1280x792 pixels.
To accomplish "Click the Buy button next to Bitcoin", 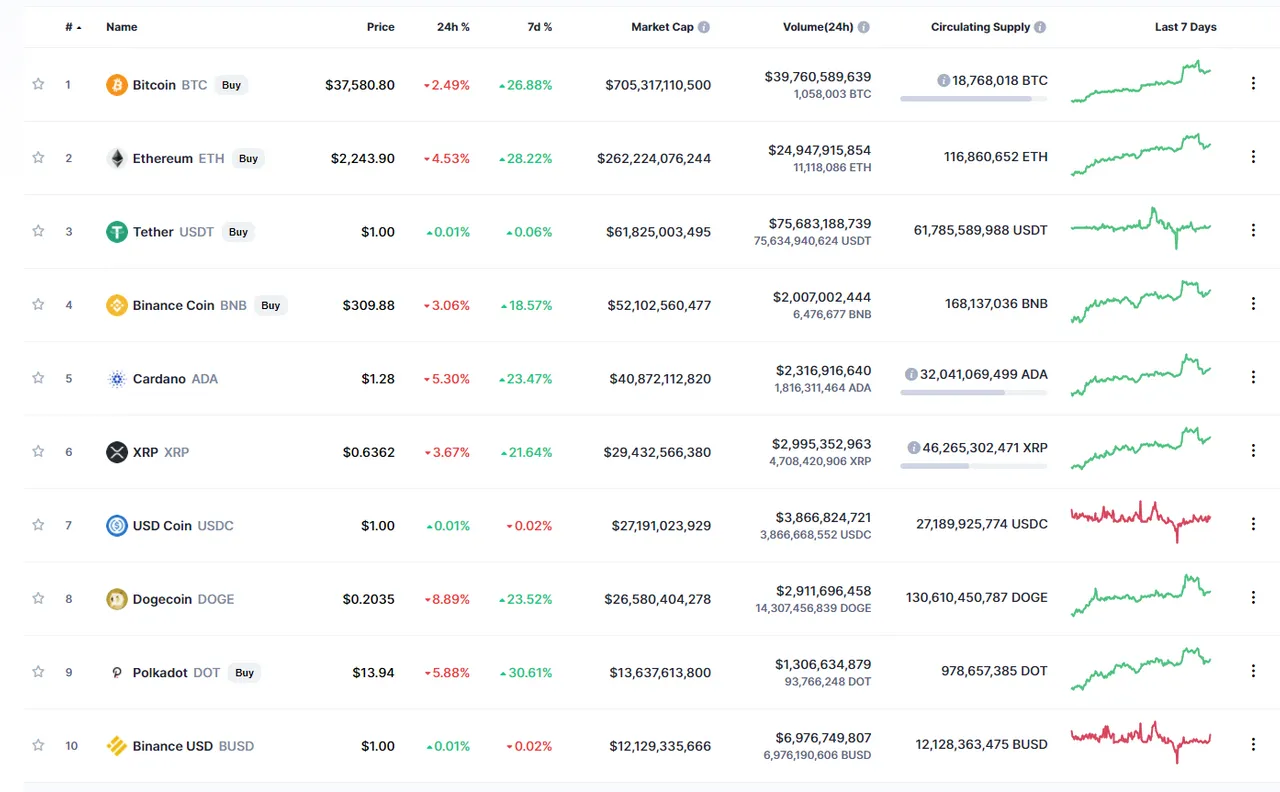I will pyautogui.click(x=231, y=85).
